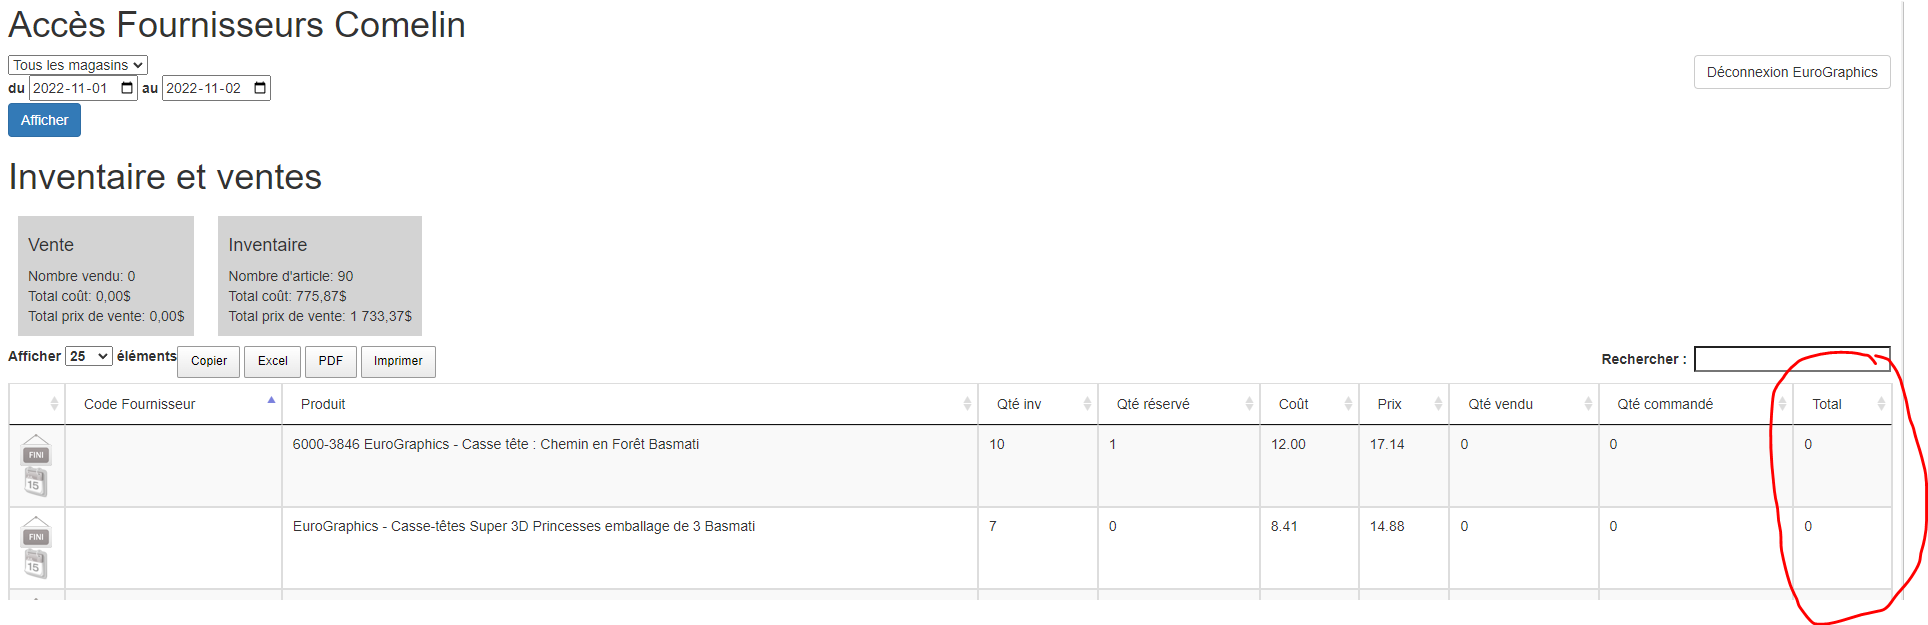The image size is (1928, 625).
Task: Click the Copier button
Action: tap(208, 361)
